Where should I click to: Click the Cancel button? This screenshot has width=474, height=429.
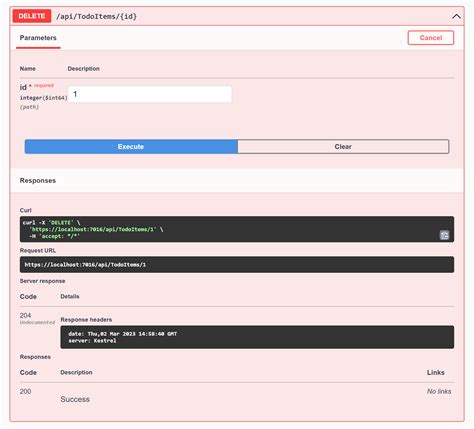[430, 38]
